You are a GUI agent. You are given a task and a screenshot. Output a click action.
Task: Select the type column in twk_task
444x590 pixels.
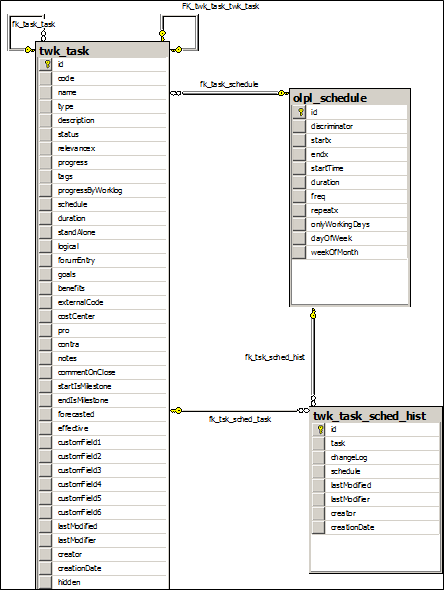click(x=103, y=106)
